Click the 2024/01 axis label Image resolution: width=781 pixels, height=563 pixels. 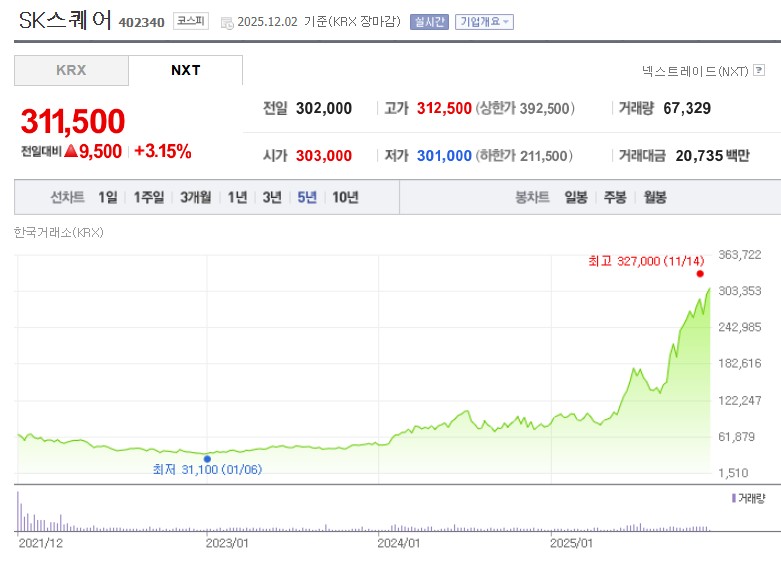398,543
